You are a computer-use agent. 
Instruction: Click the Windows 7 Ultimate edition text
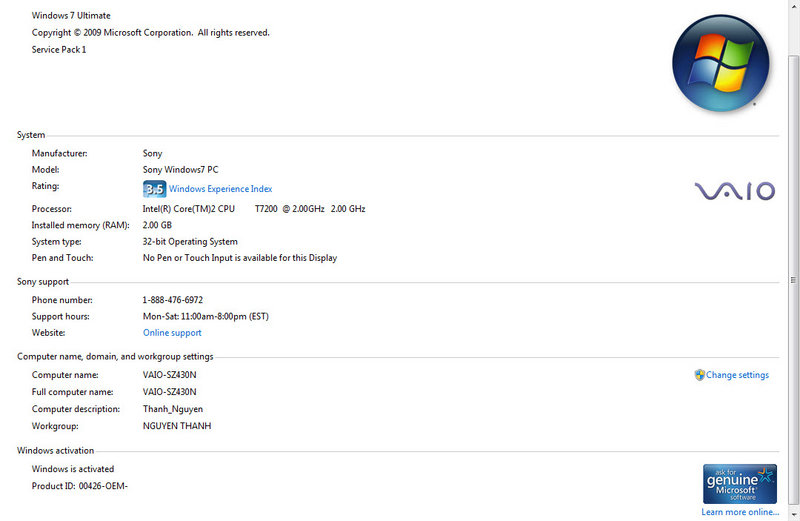71,16
